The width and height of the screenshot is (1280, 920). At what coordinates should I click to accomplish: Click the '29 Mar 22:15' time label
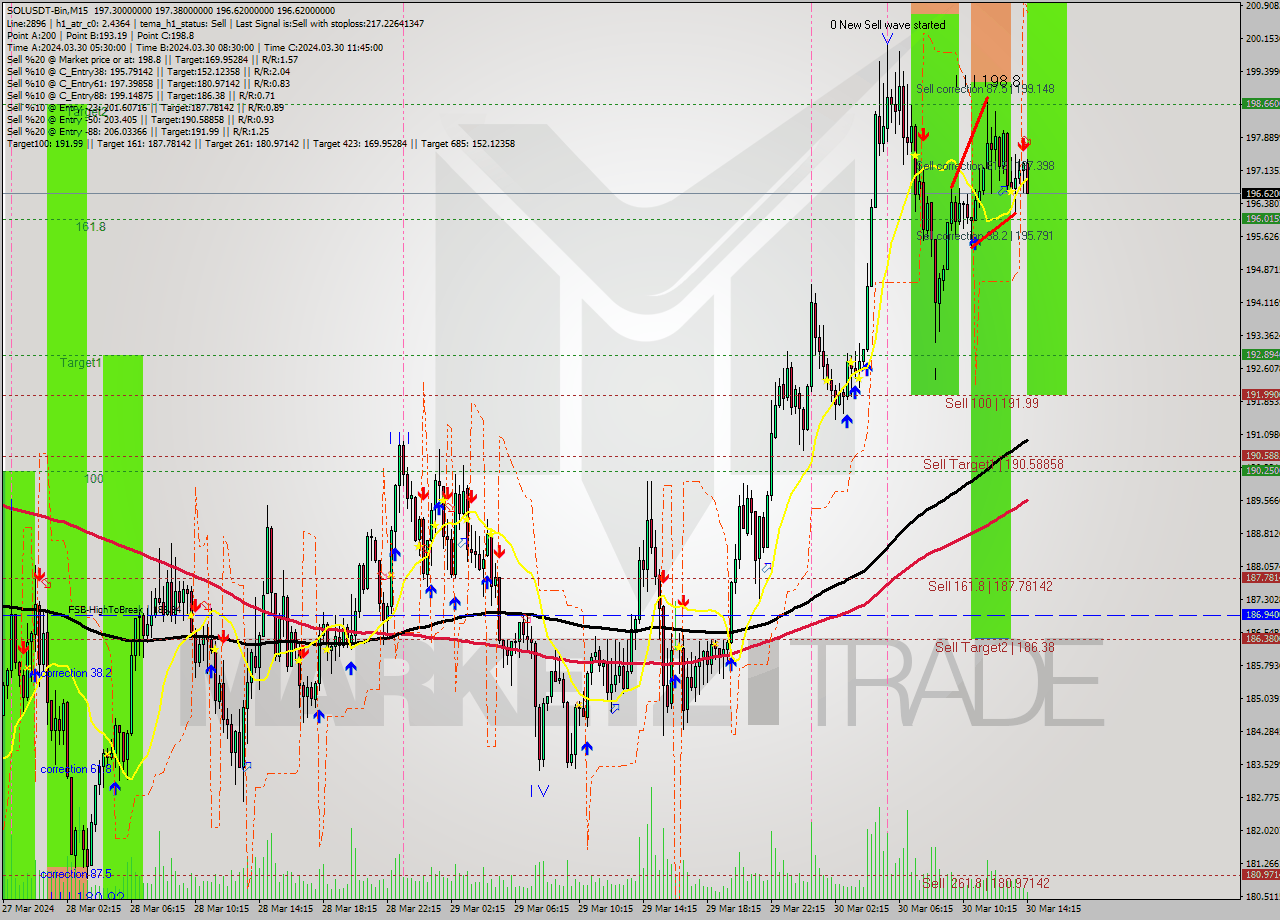click(x=797, y=910)
